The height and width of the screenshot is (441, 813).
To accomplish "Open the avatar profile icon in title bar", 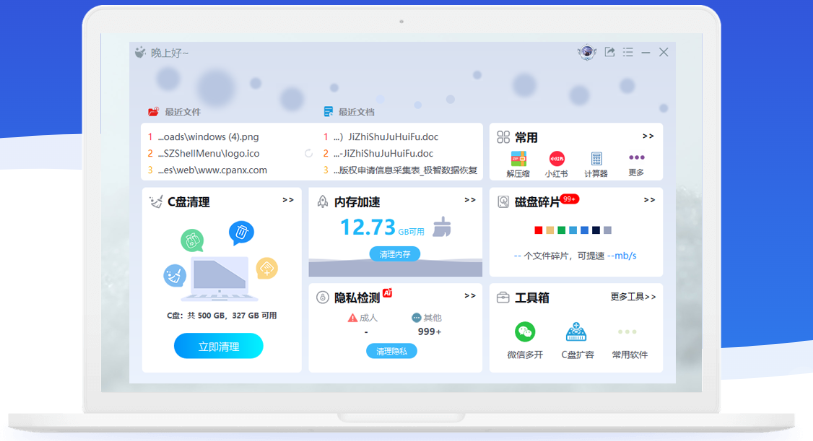I will click(587, 52).
